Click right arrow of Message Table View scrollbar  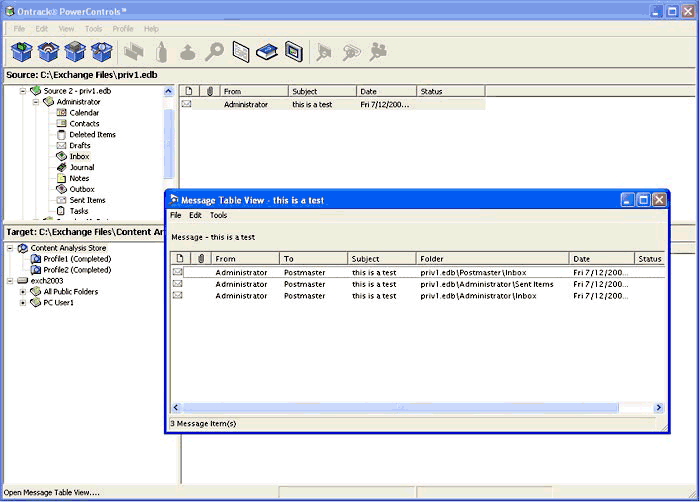click(658, 407)
